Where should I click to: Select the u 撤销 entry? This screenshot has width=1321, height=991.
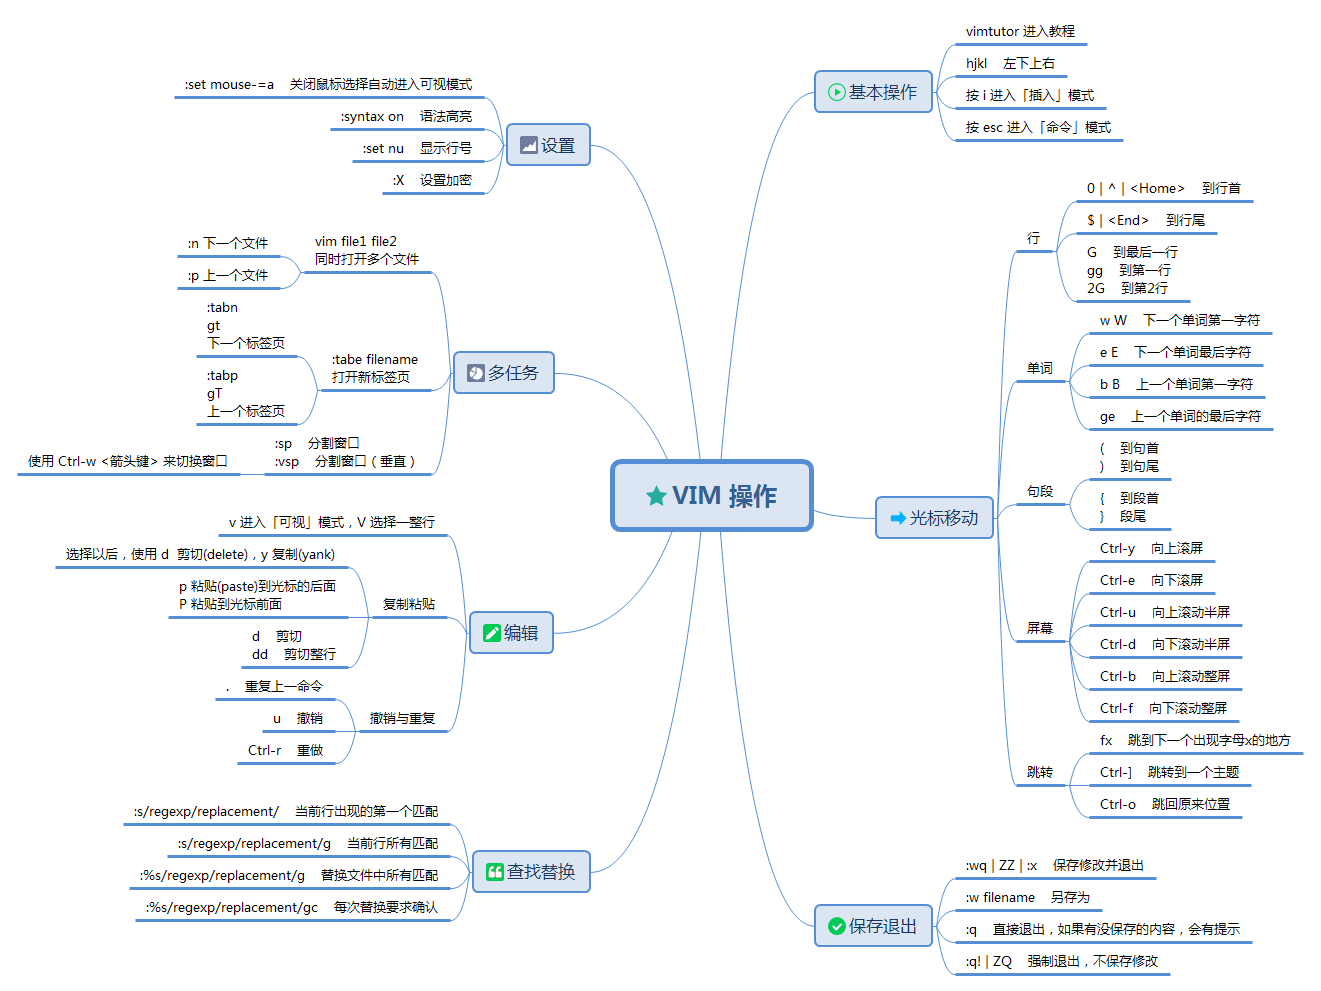coord(298,718)
